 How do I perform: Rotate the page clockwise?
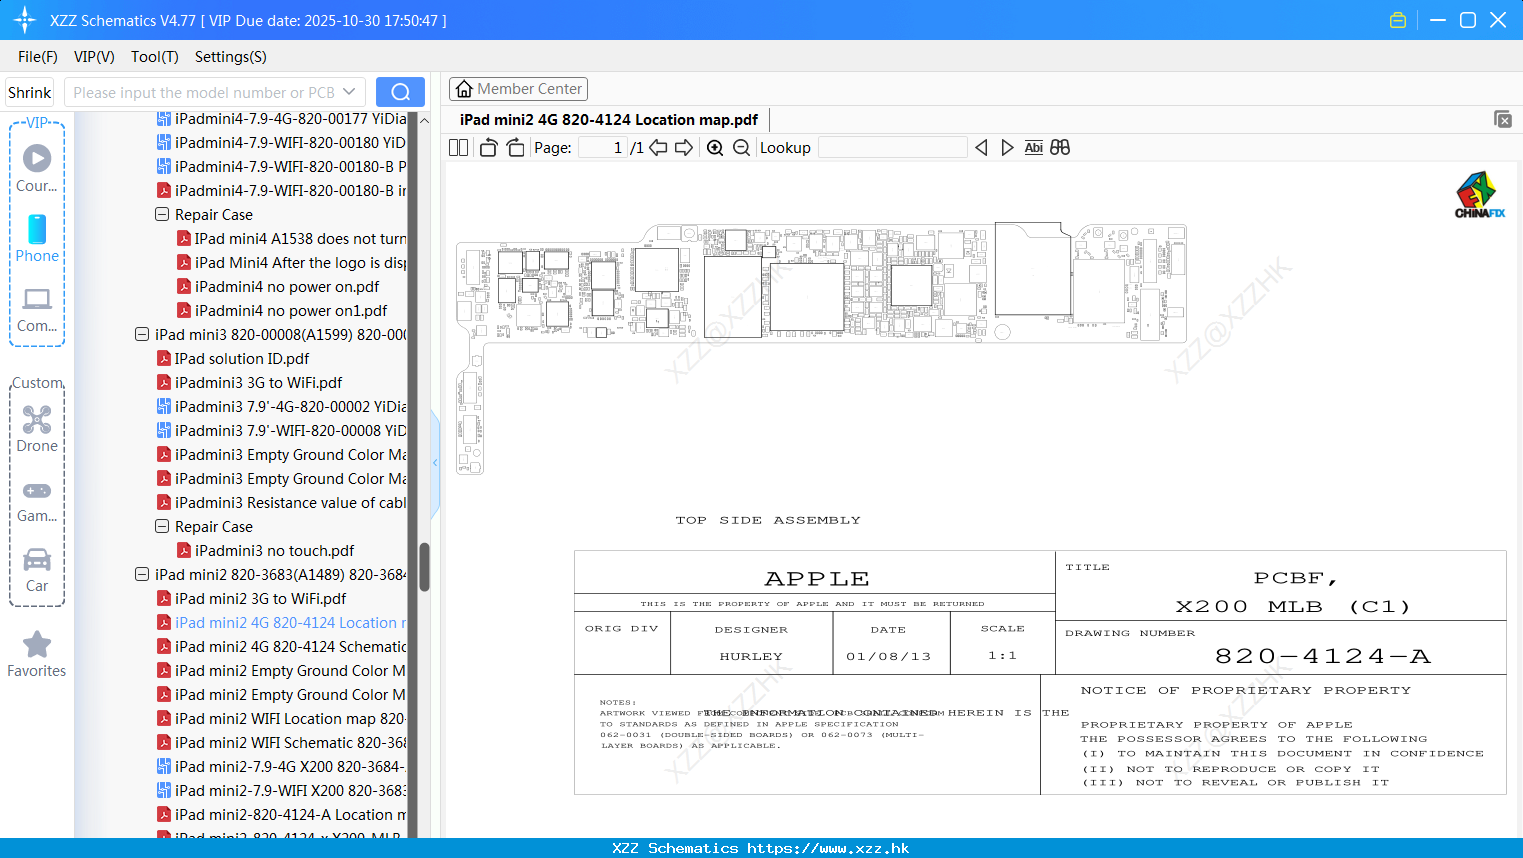click(x=515, y=148)
